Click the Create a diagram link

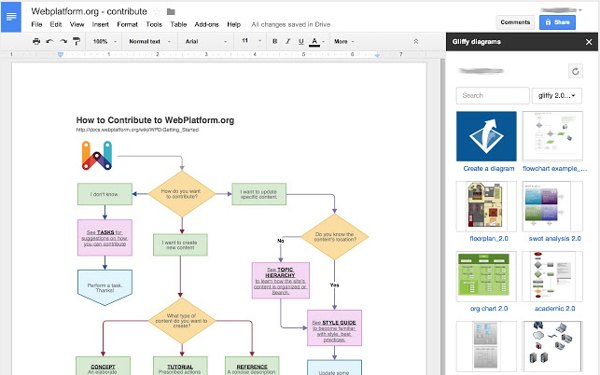coord(489,168)
